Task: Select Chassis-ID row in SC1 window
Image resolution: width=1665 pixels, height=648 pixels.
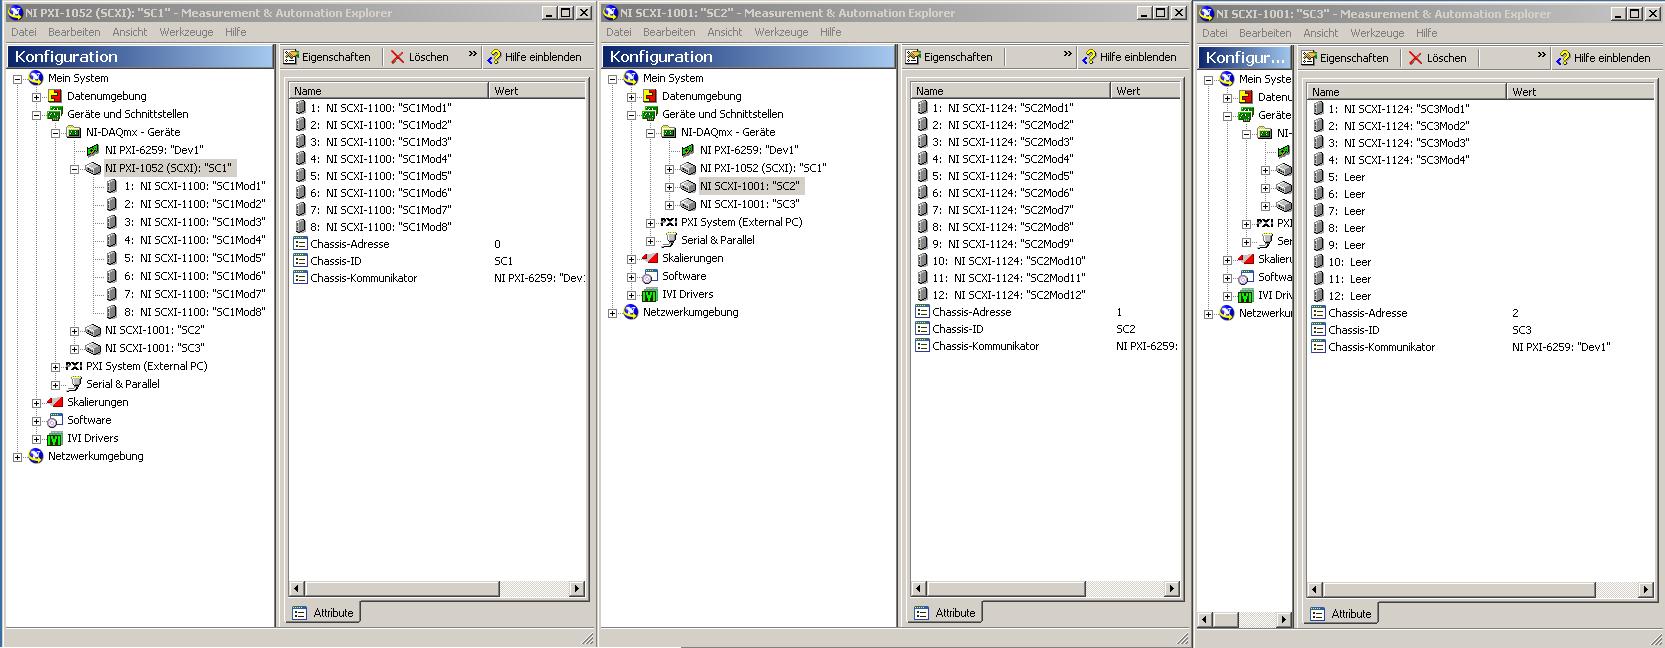Action: pos(335,261)
